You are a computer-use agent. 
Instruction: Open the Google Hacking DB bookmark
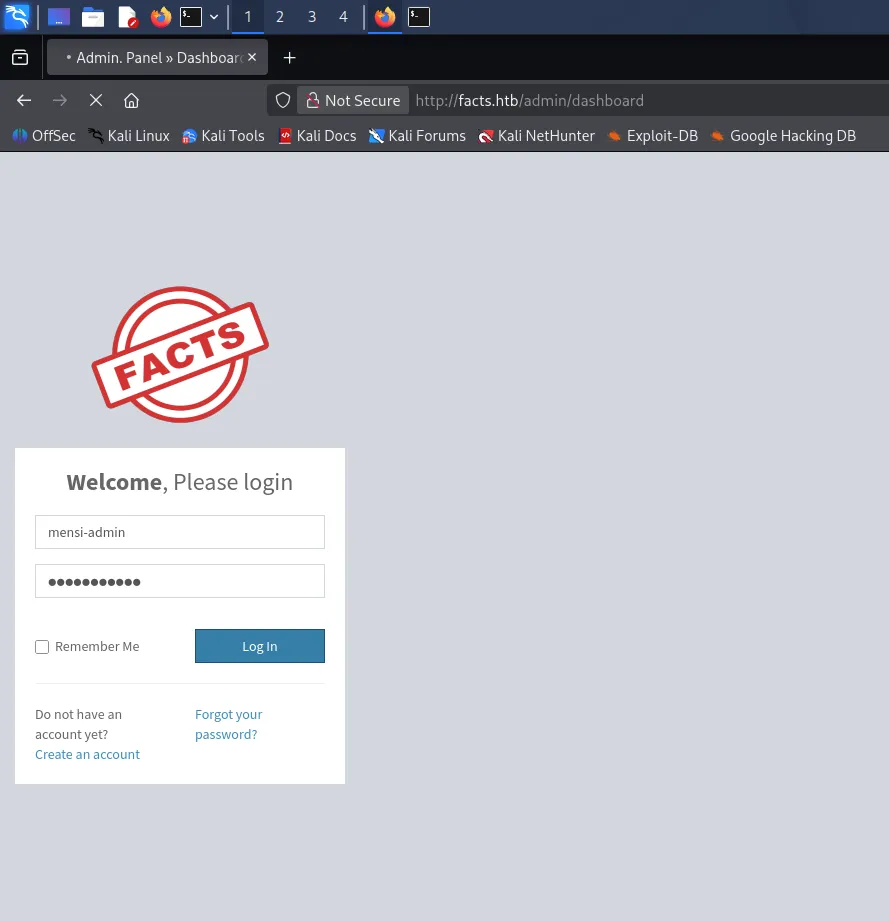[x=783, y=136]
